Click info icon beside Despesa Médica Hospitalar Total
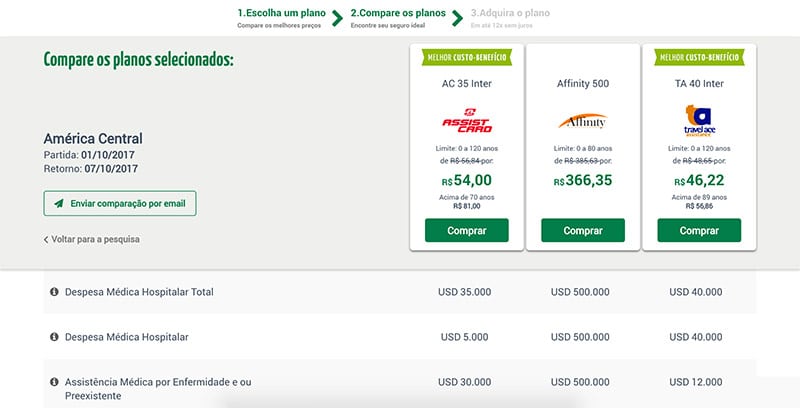800x408 pixels. coord(54,292)
